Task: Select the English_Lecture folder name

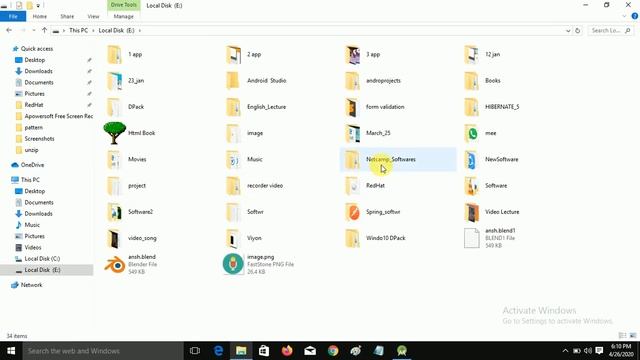Action: 267,107
